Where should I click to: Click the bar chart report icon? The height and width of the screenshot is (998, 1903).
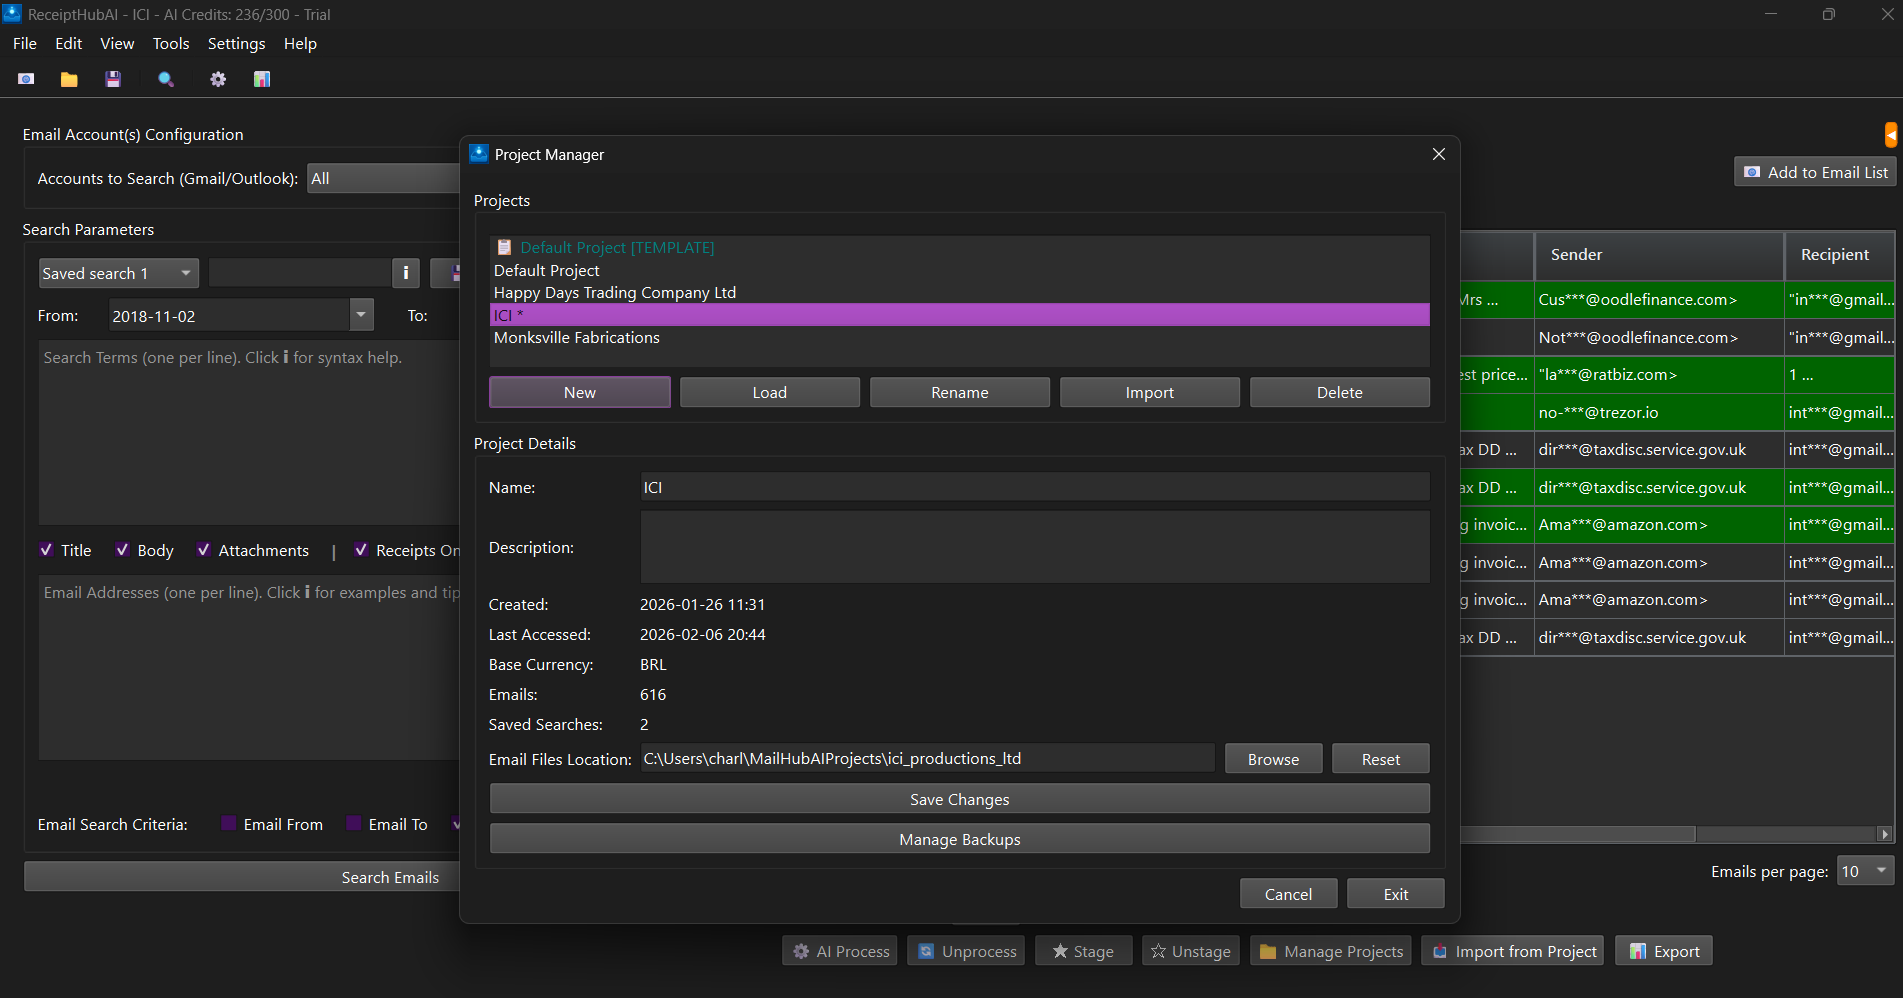262,79
